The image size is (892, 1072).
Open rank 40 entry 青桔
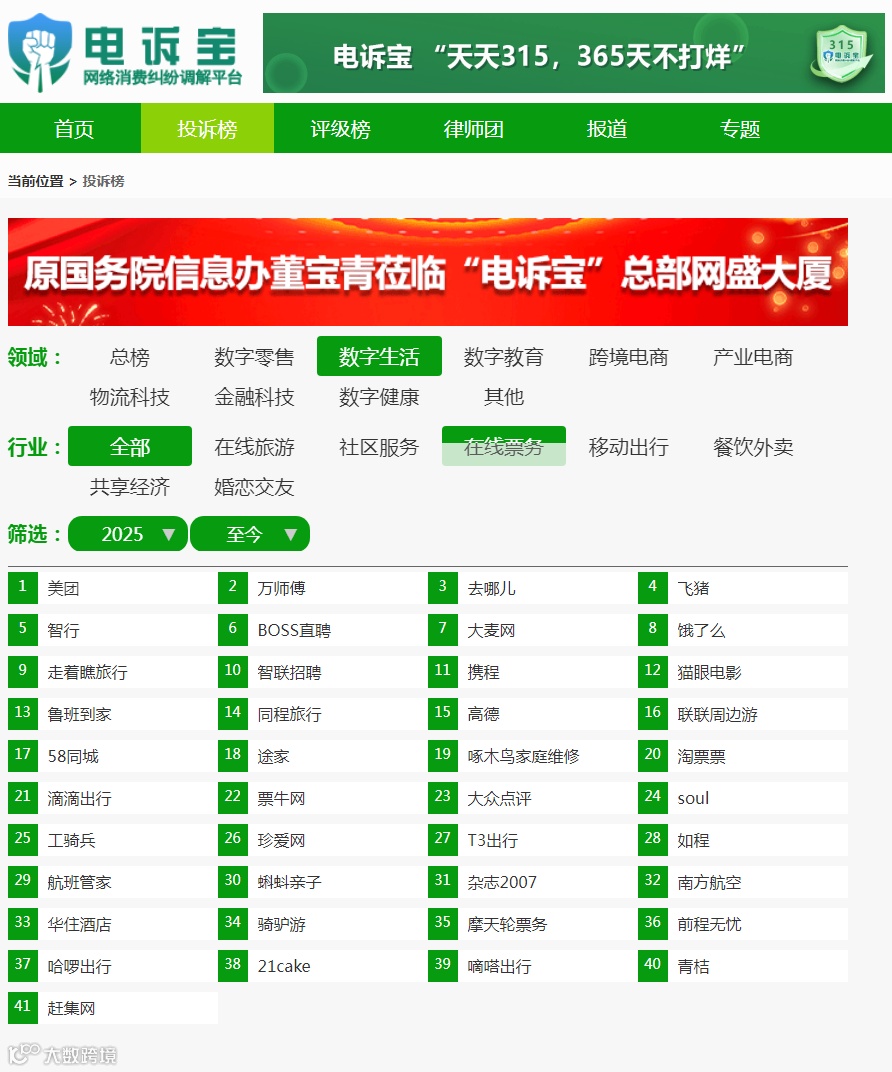[x=743, y=966]
